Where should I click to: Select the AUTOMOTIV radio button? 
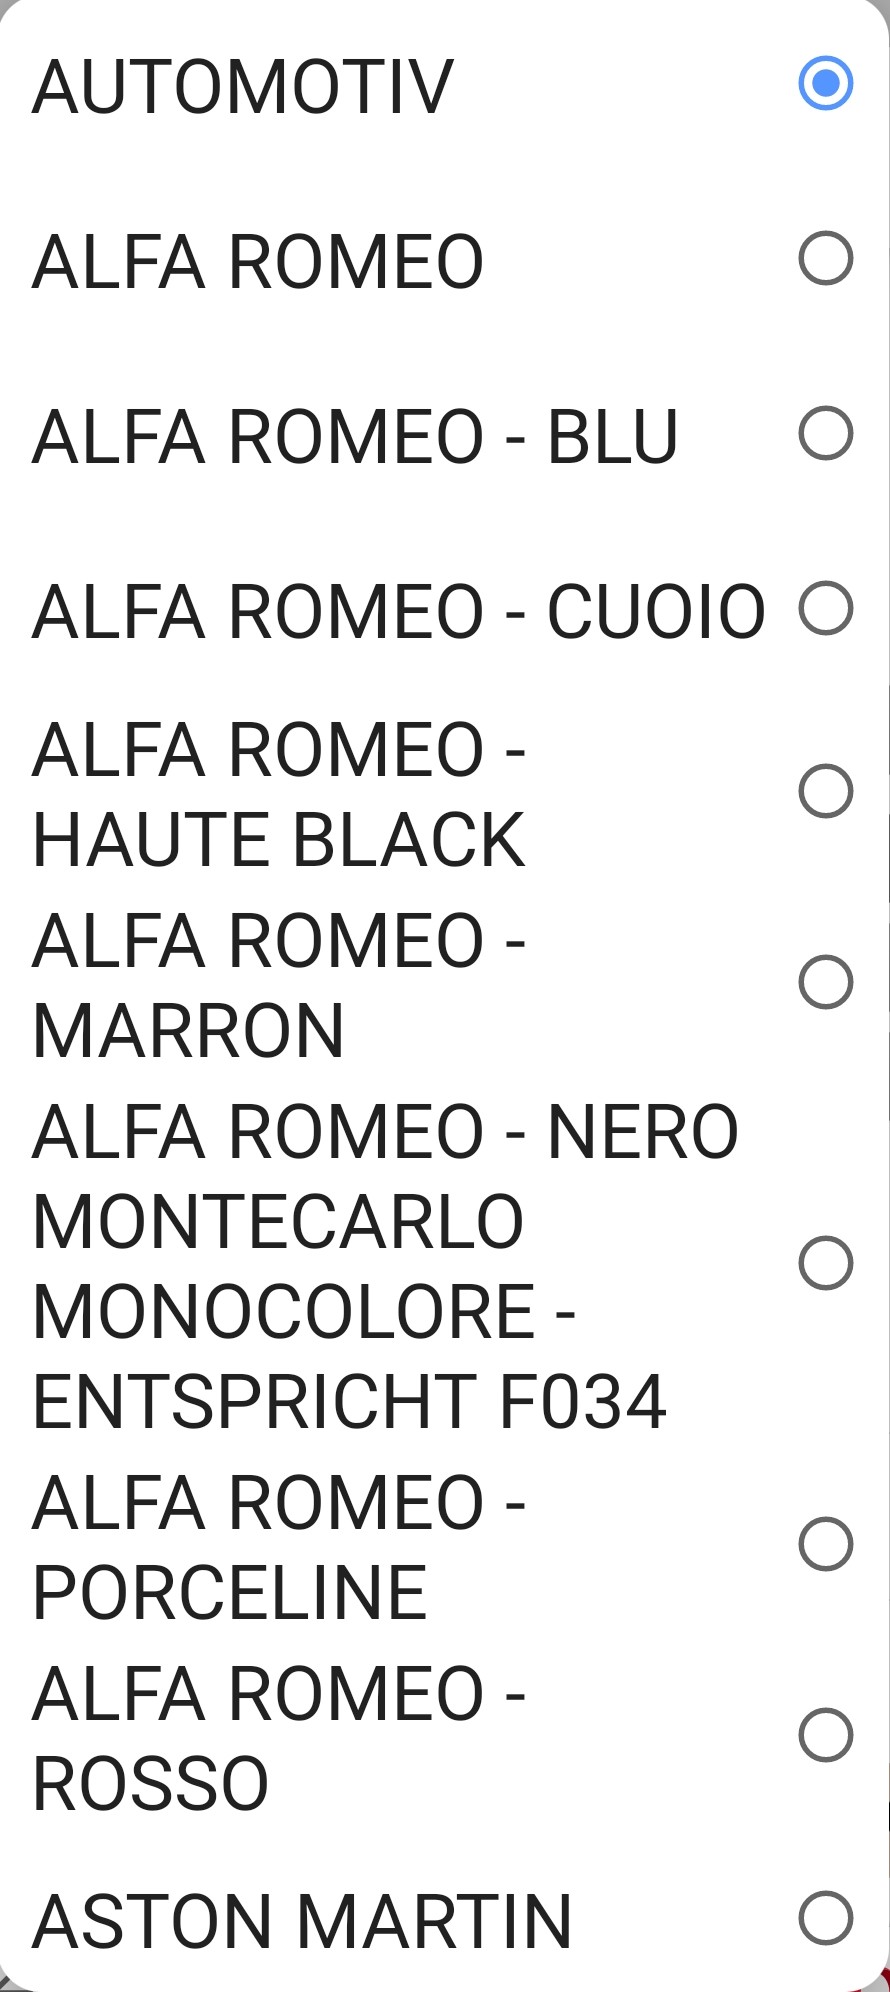(x=825, y=83)
